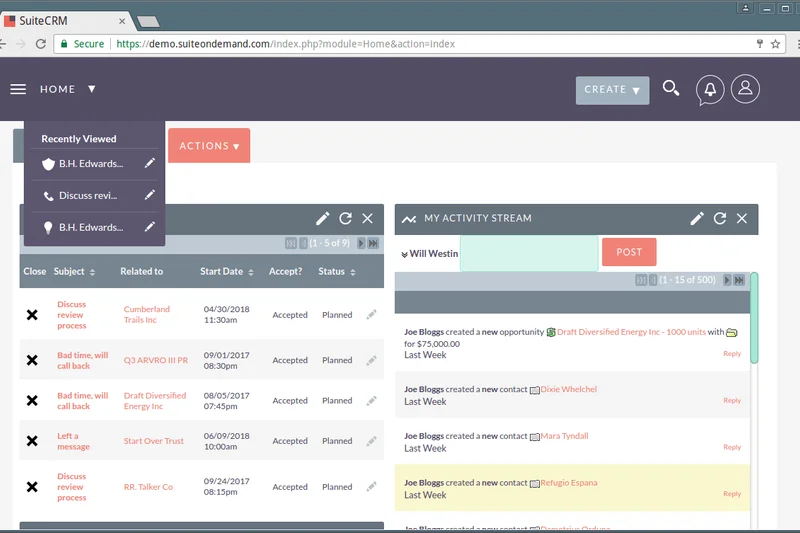Close the RR. Talker Co call
Image resolution: width=800 pixels, height=533 pixels.
click(32, 487)
